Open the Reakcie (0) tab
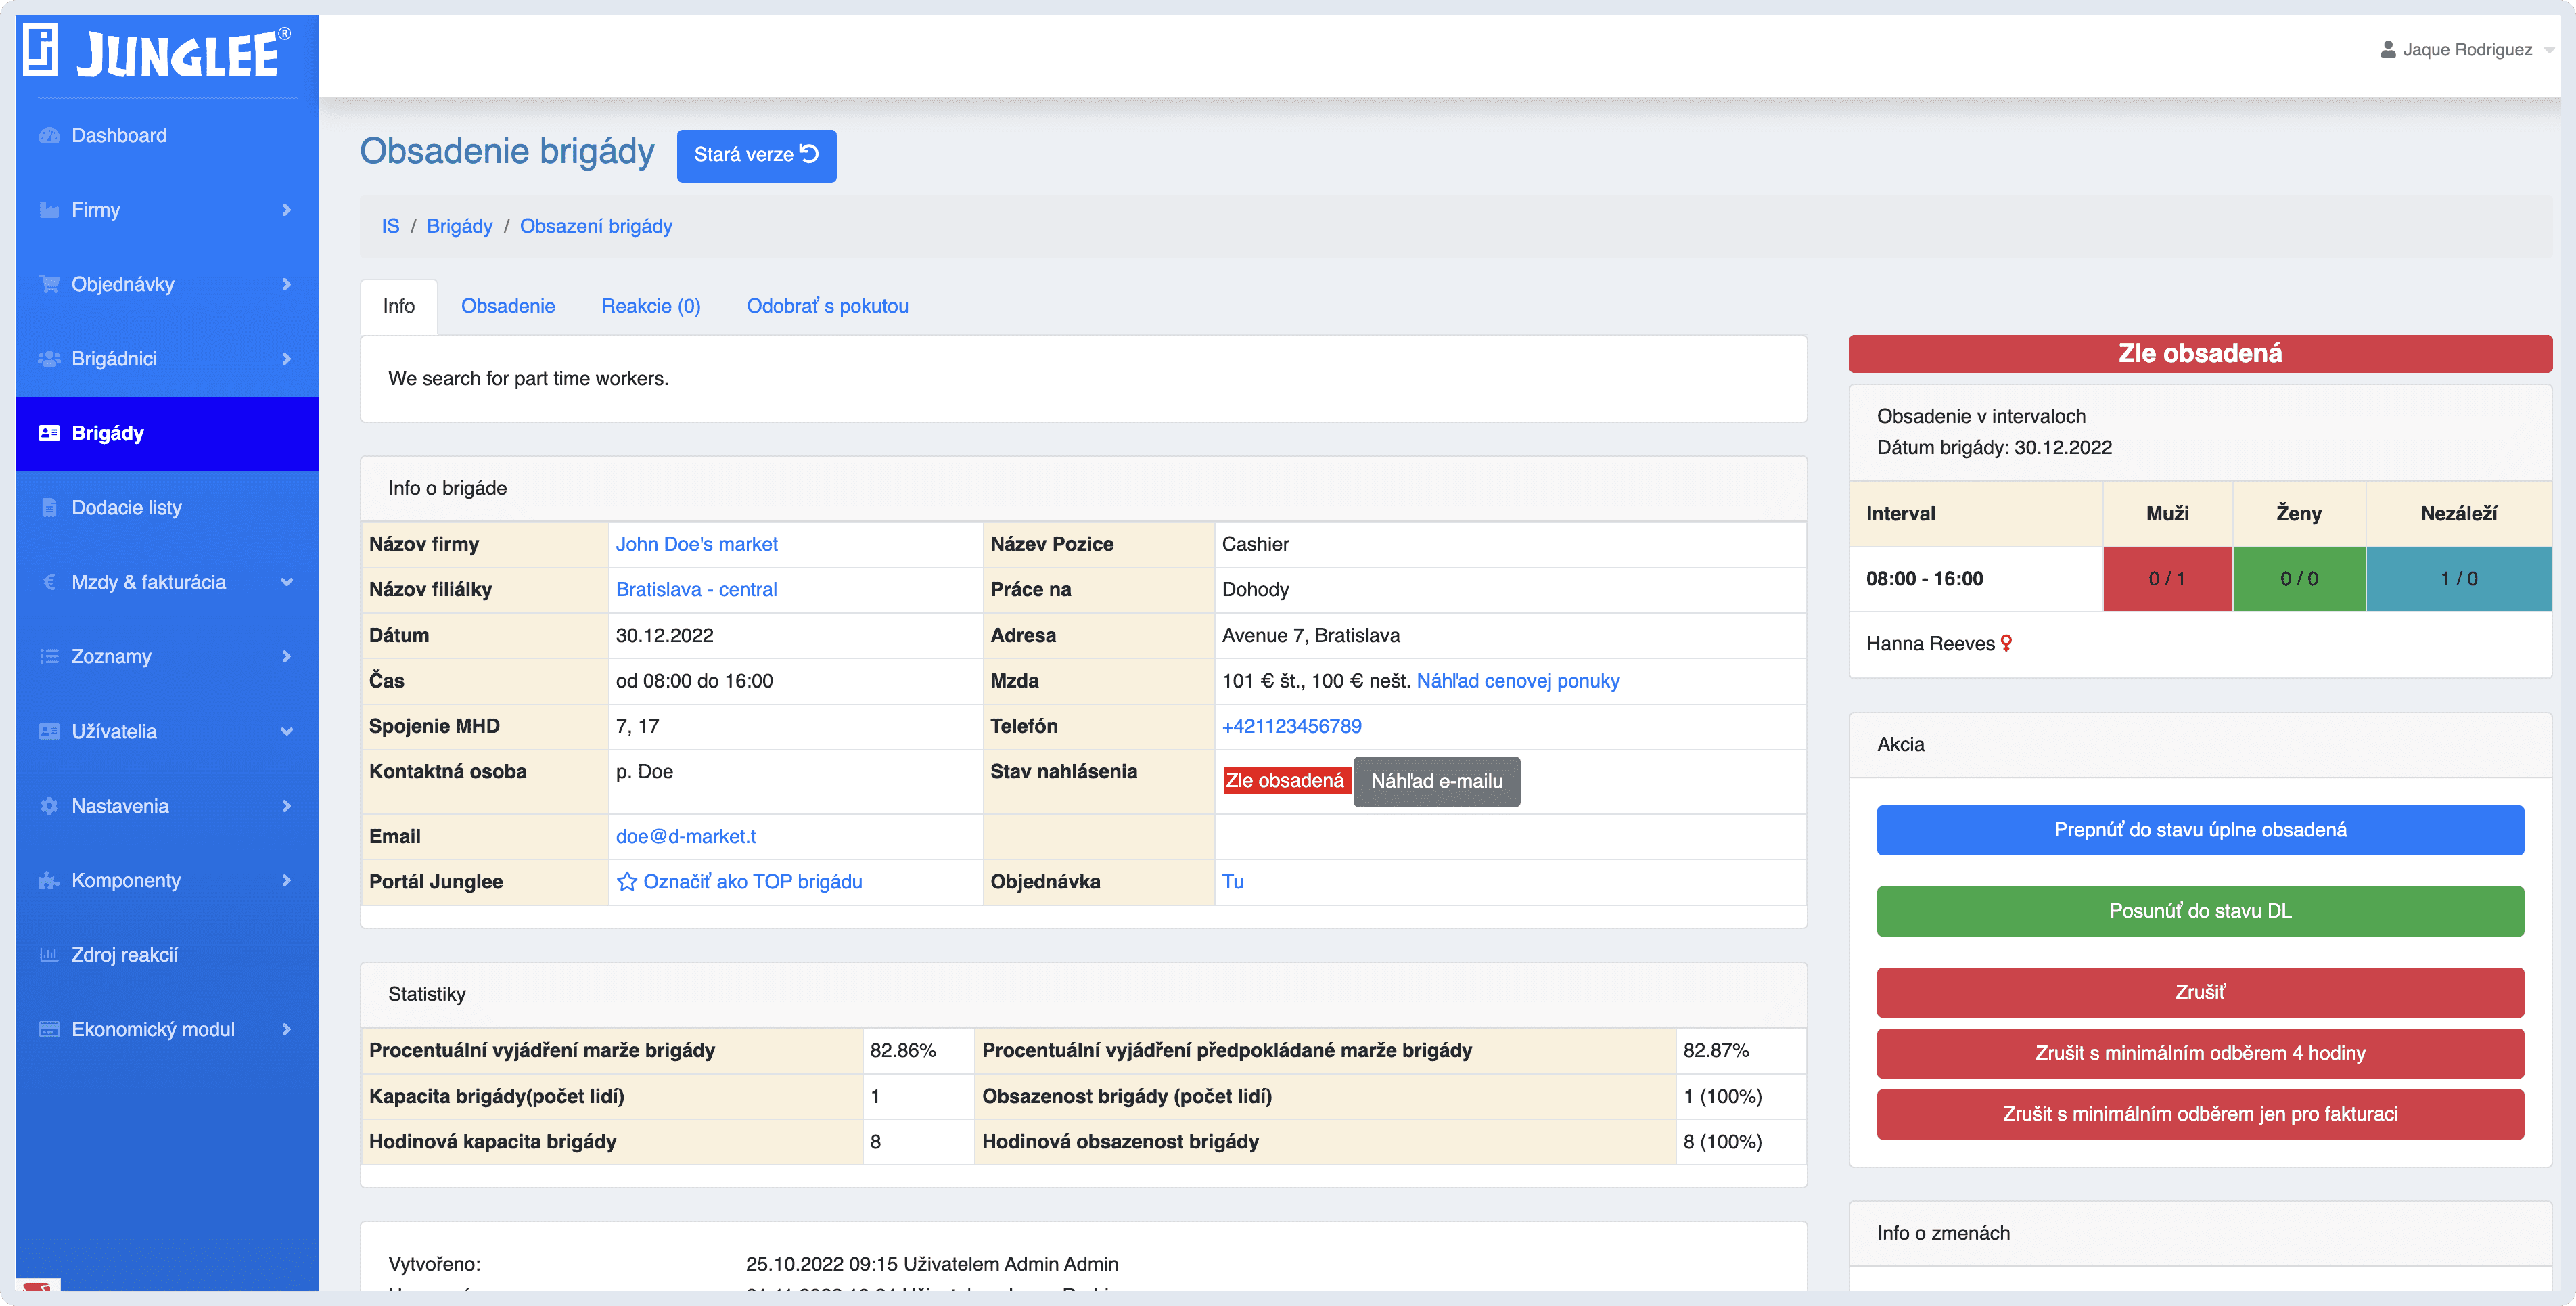The image size is (2576, 1306). pos(650,306)
